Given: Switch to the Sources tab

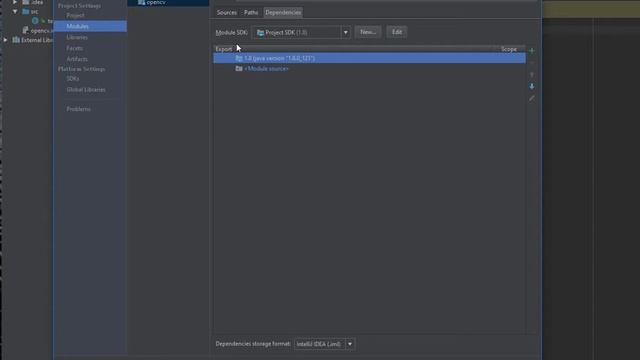Looking at the screenshot, I should [227, 13].
